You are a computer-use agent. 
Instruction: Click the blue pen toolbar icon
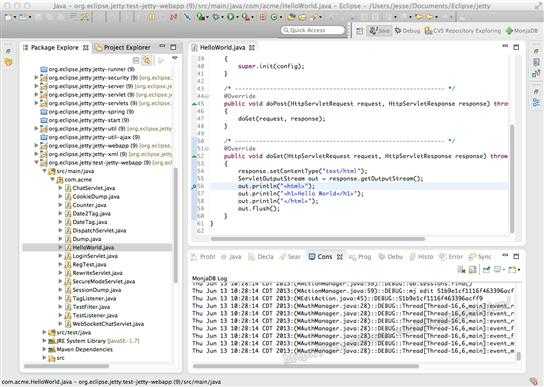[x=187, y=17]
